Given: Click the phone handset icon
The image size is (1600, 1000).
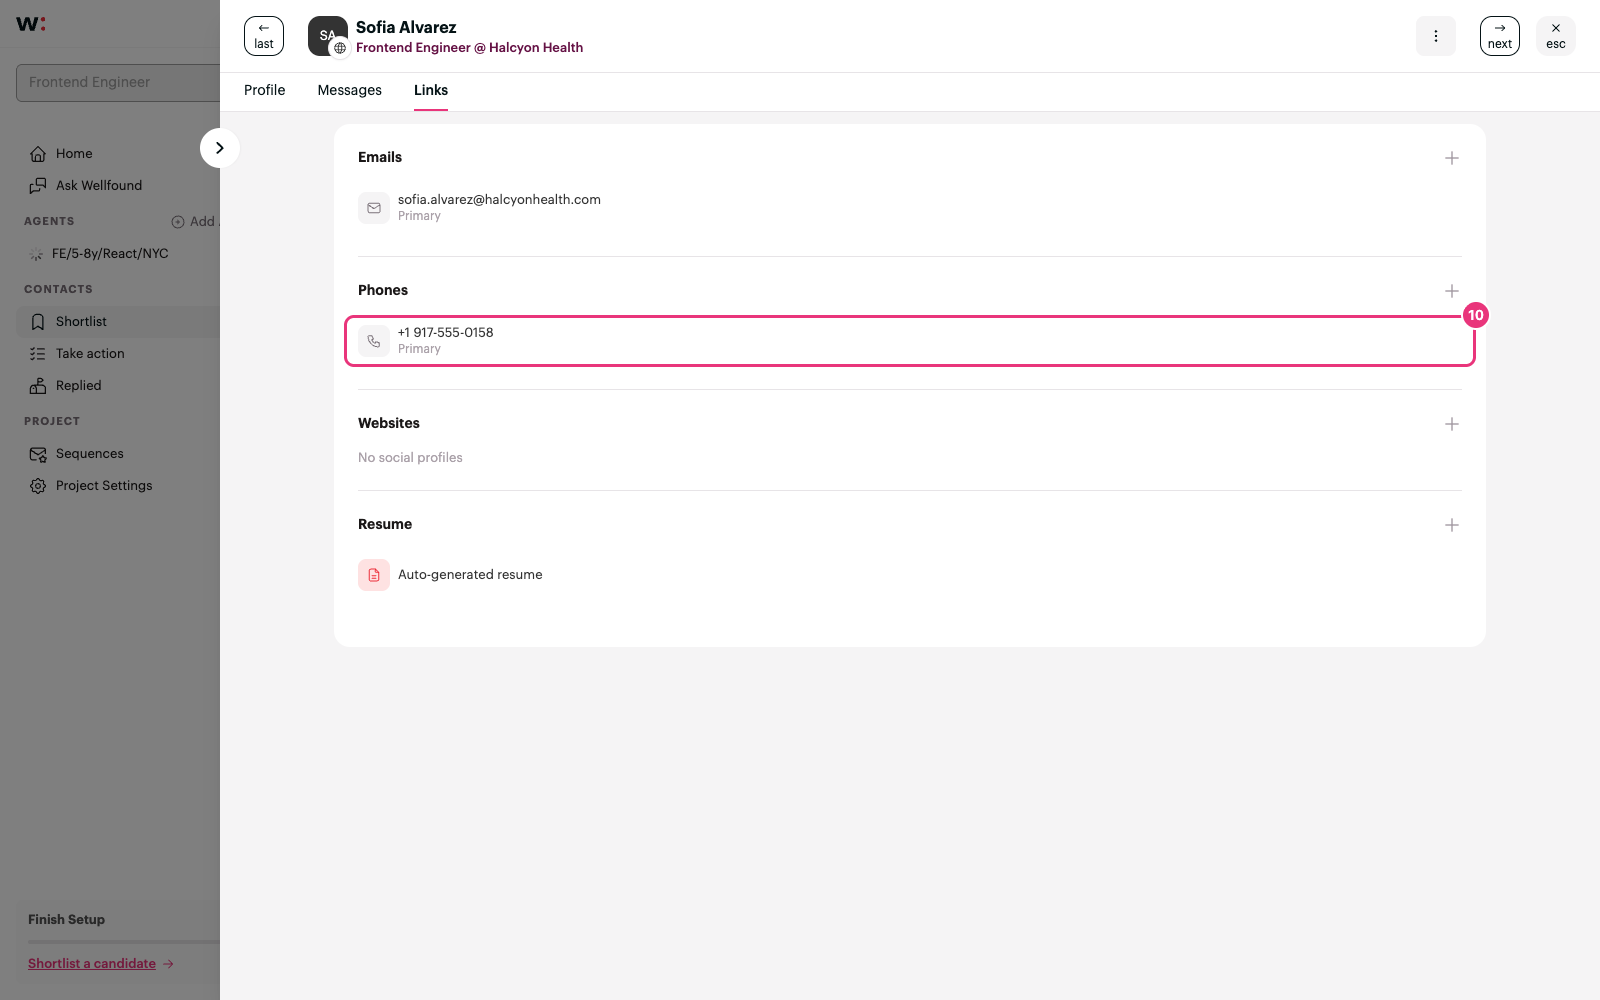Looking at the screenshot, I should [374, 341].
